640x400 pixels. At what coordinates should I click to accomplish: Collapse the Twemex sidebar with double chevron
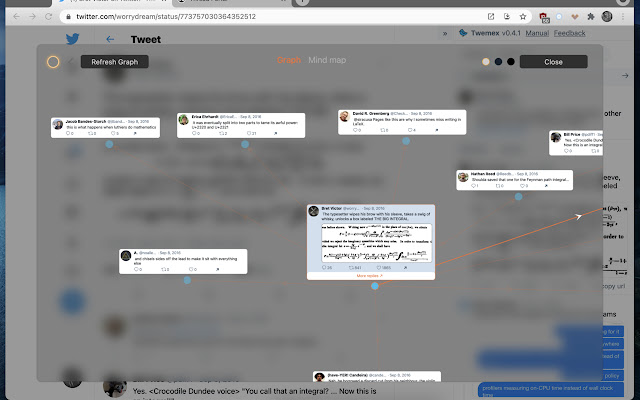[x=445, y=33]
